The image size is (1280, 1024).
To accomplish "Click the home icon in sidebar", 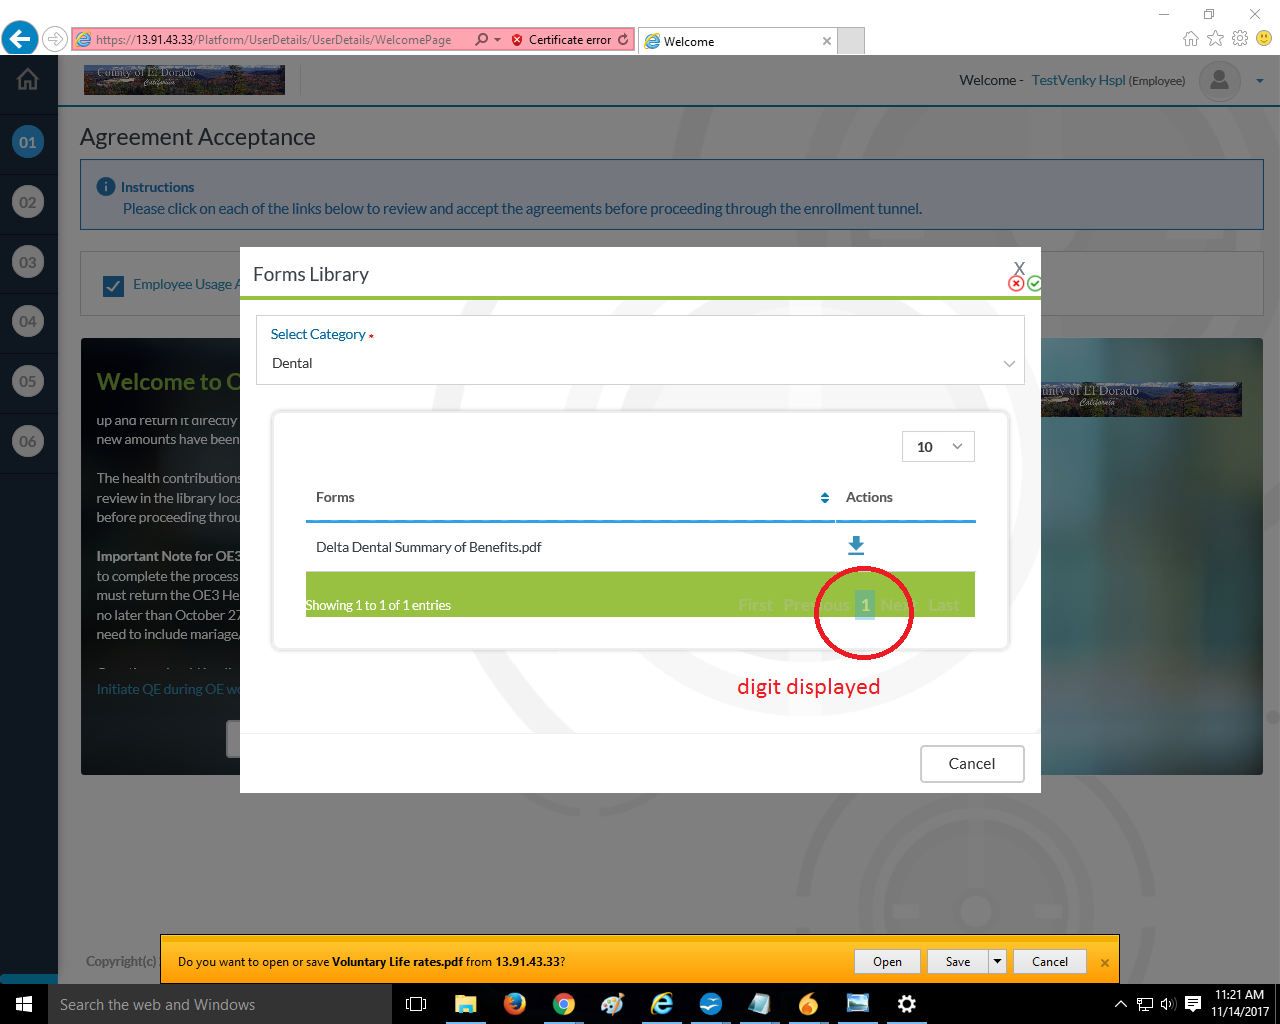I will pyautogui.click(x=28, y=80).
